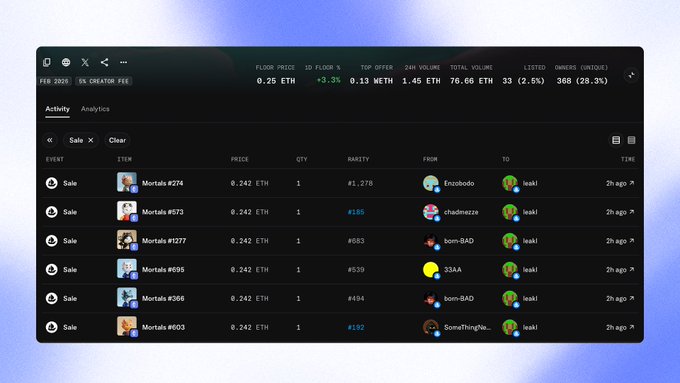This screenshot has width=680, height=383.
Task: Open the Mortals #603 item link
Action: click(163, 327)
